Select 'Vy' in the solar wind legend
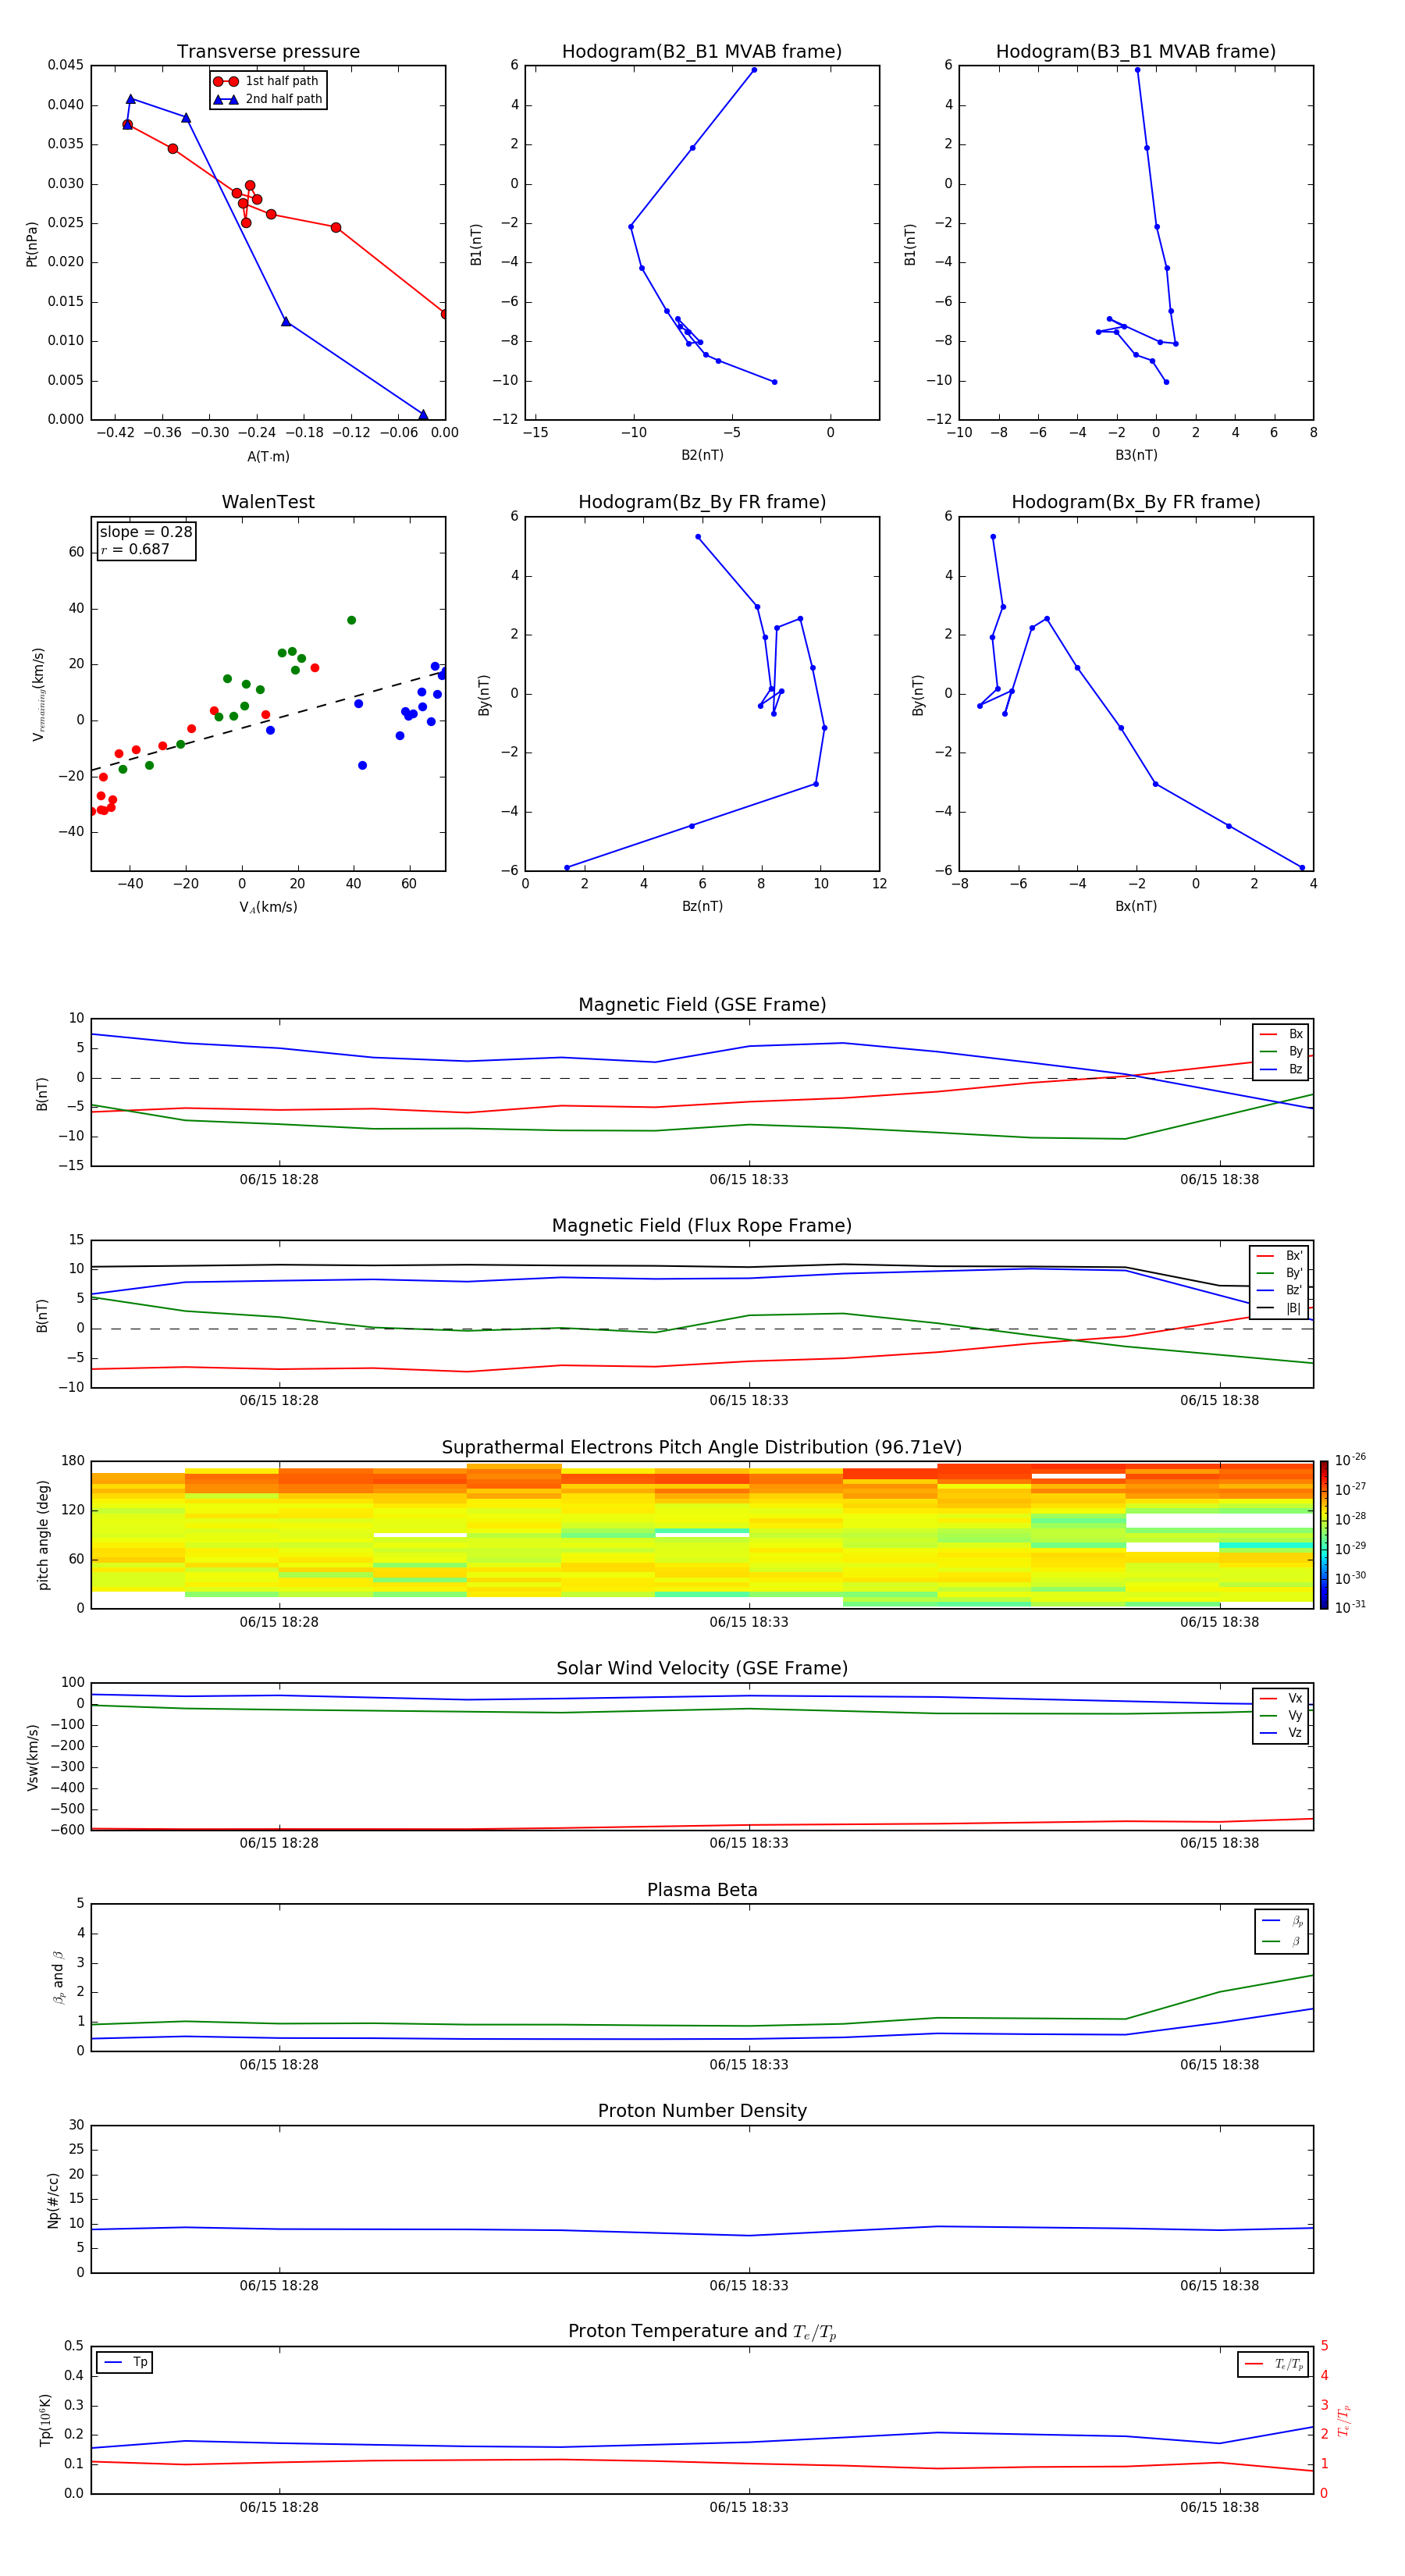1405x2576 pixels. pyautogui.click(x=1281, y=1715)
